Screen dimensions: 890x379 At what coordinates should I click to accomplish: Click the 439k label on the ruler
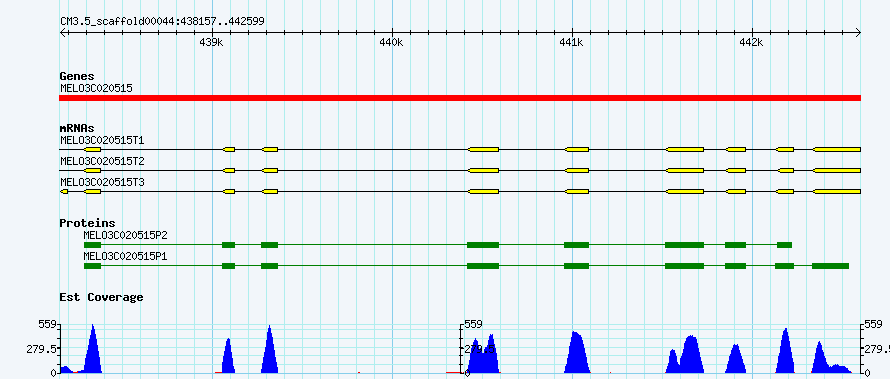211,43
